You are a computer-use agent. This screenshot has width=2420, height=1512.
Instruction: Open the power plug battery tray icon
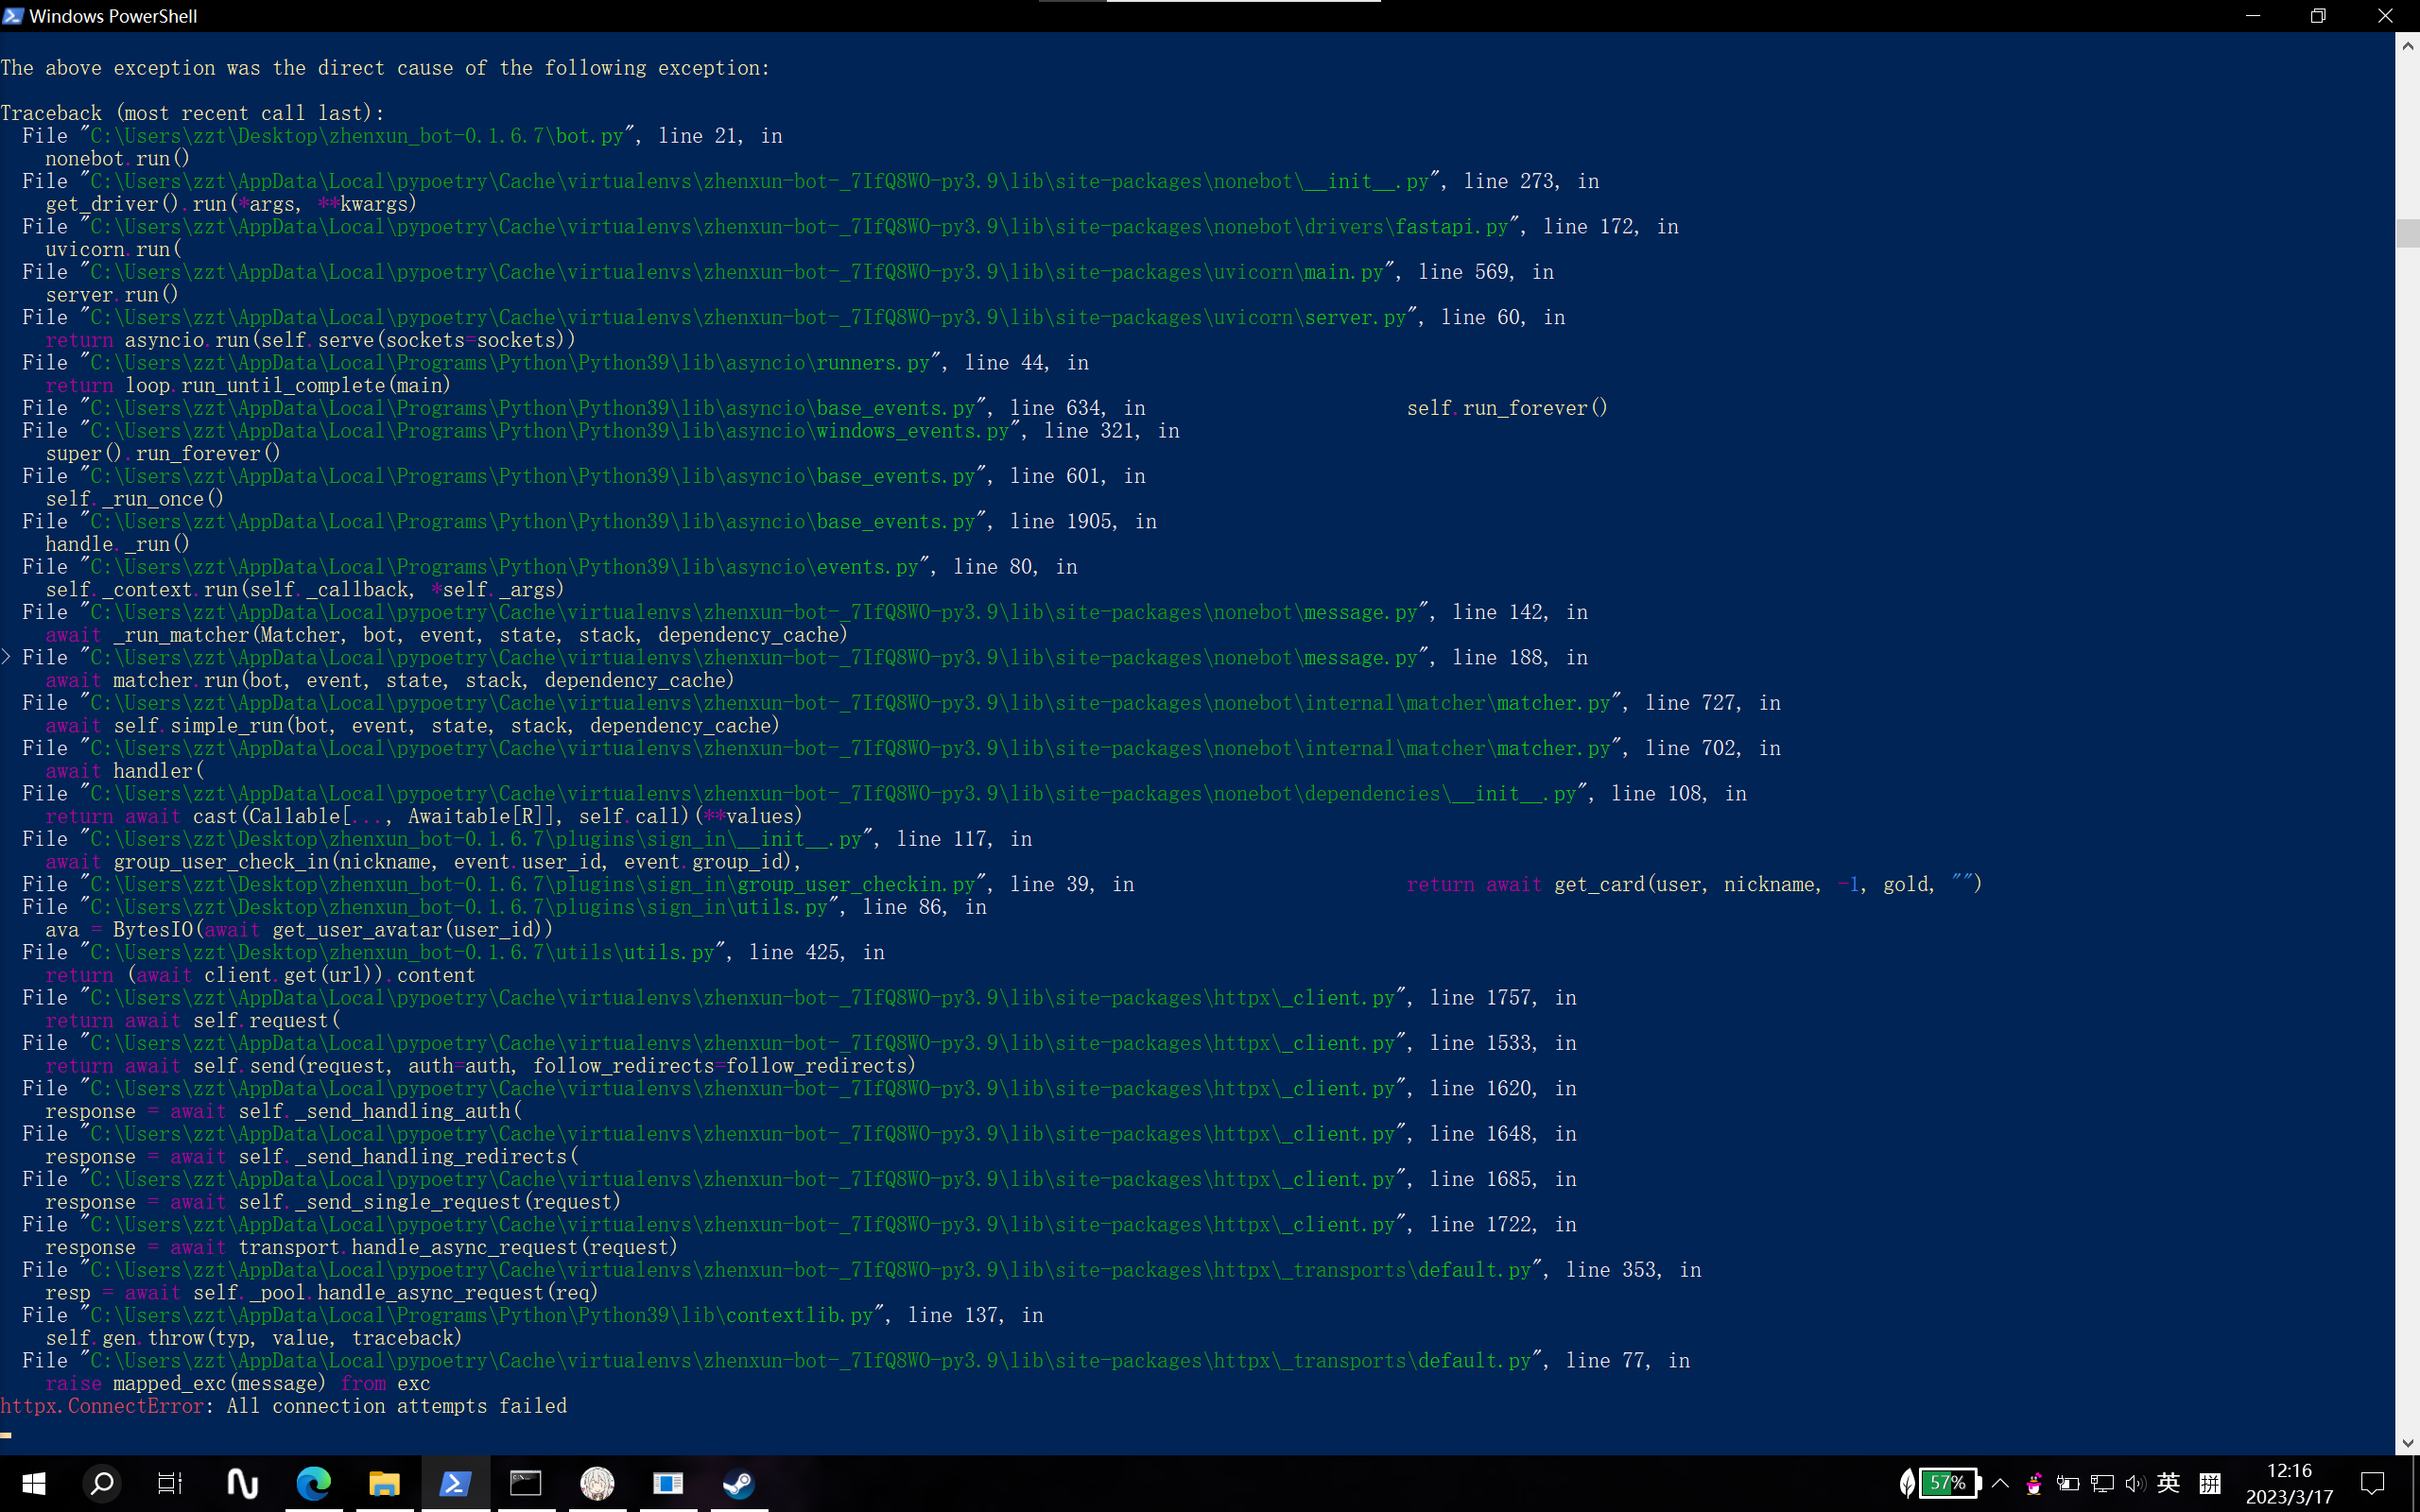coord(2068,1484)
